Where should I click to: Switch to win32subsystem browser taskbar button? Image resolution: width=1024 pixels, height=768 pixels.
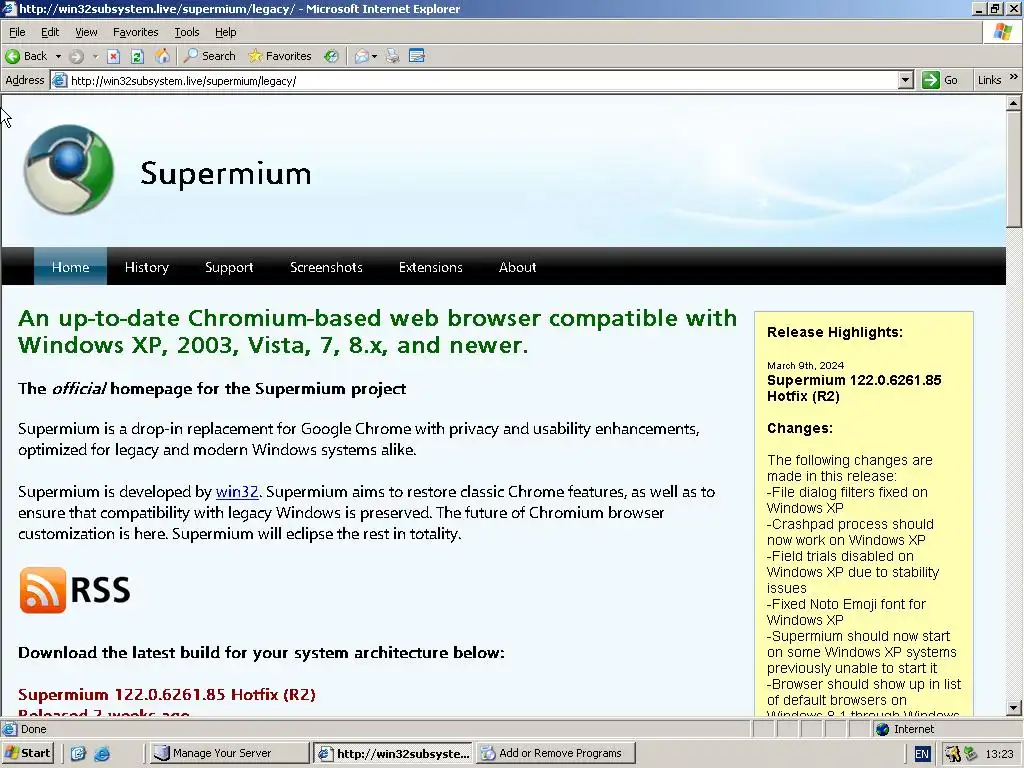tap(394, 753)
